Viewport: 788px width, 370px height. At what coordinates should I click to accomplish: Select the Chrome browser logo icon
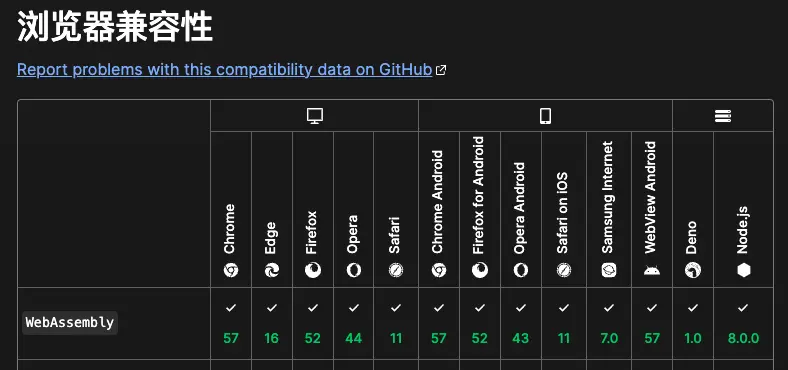pos(231,270)
